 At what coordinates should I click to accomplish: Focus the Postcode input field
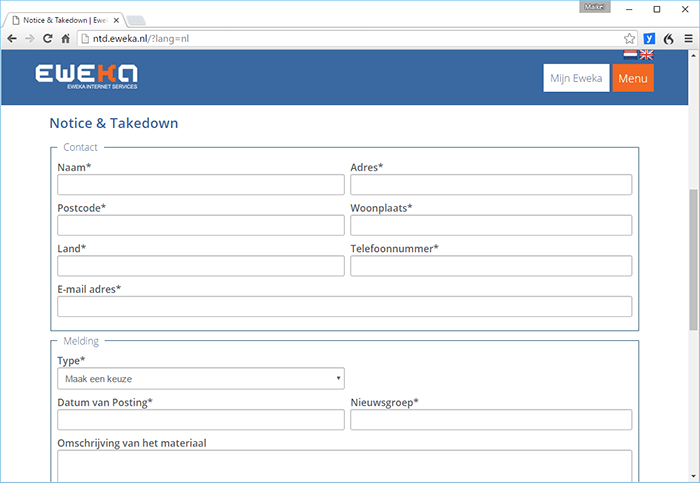point(201,225)
